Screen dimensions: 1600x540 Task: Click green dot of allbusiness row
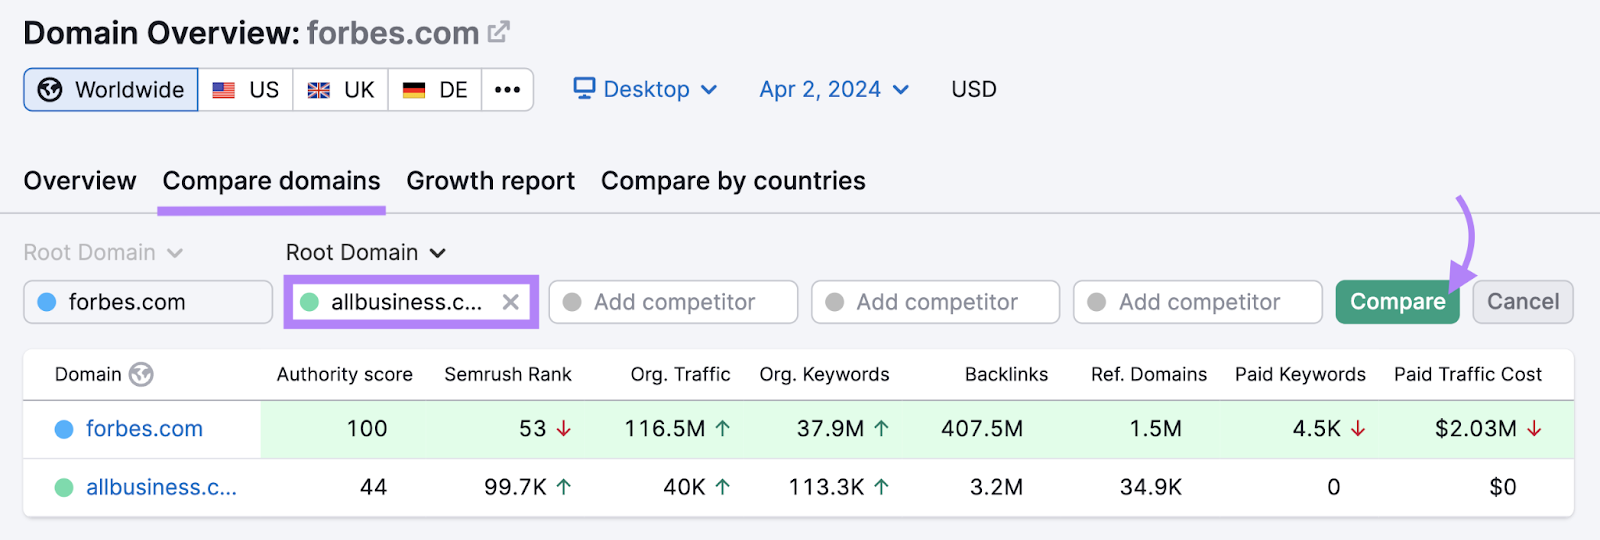click(64, 488)
